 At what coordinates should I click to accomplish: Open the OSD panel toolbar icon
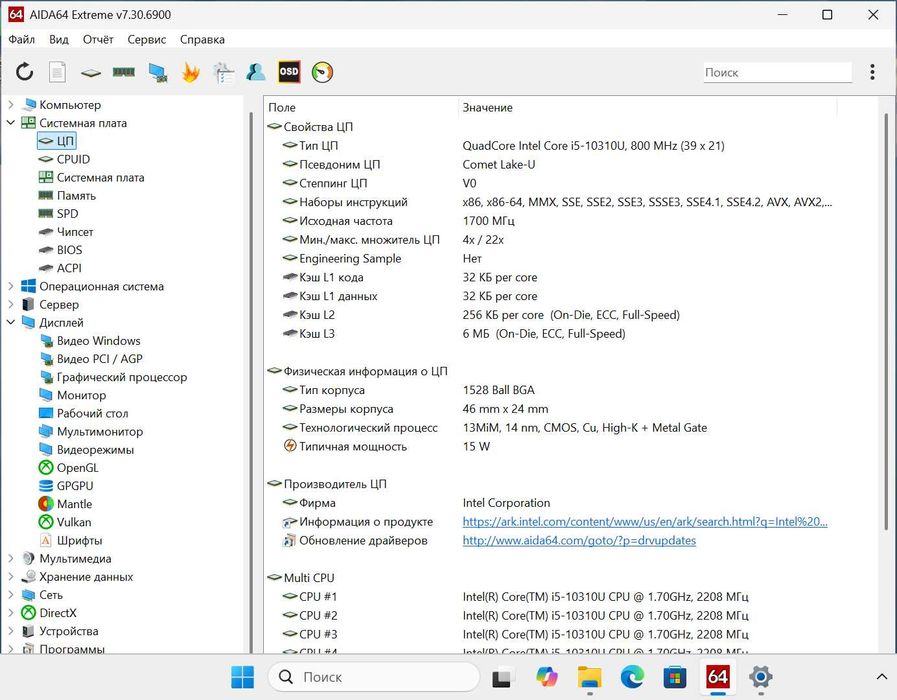click(x=289, y=72)
